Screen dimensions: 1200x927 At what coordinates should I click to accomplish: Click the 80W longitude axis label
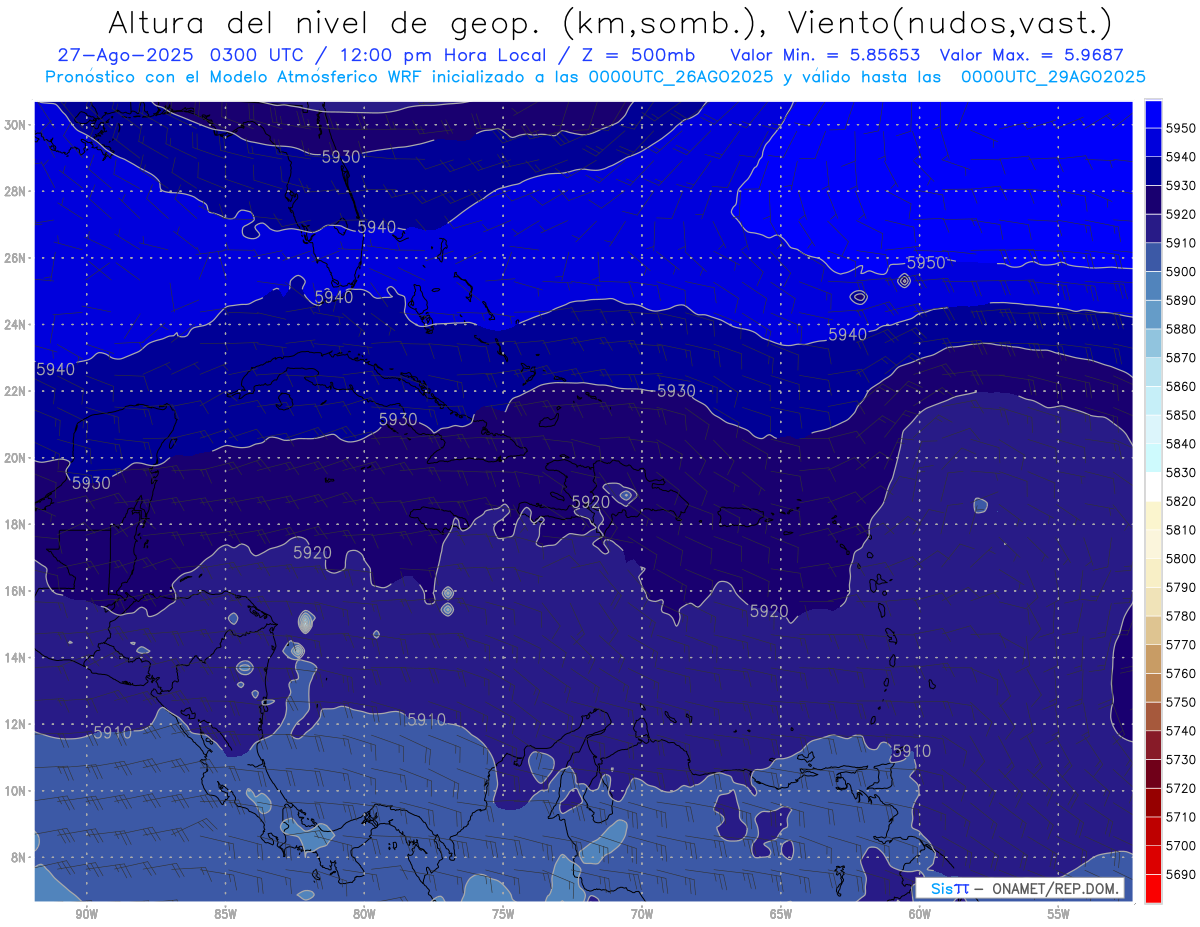point(364,914)
